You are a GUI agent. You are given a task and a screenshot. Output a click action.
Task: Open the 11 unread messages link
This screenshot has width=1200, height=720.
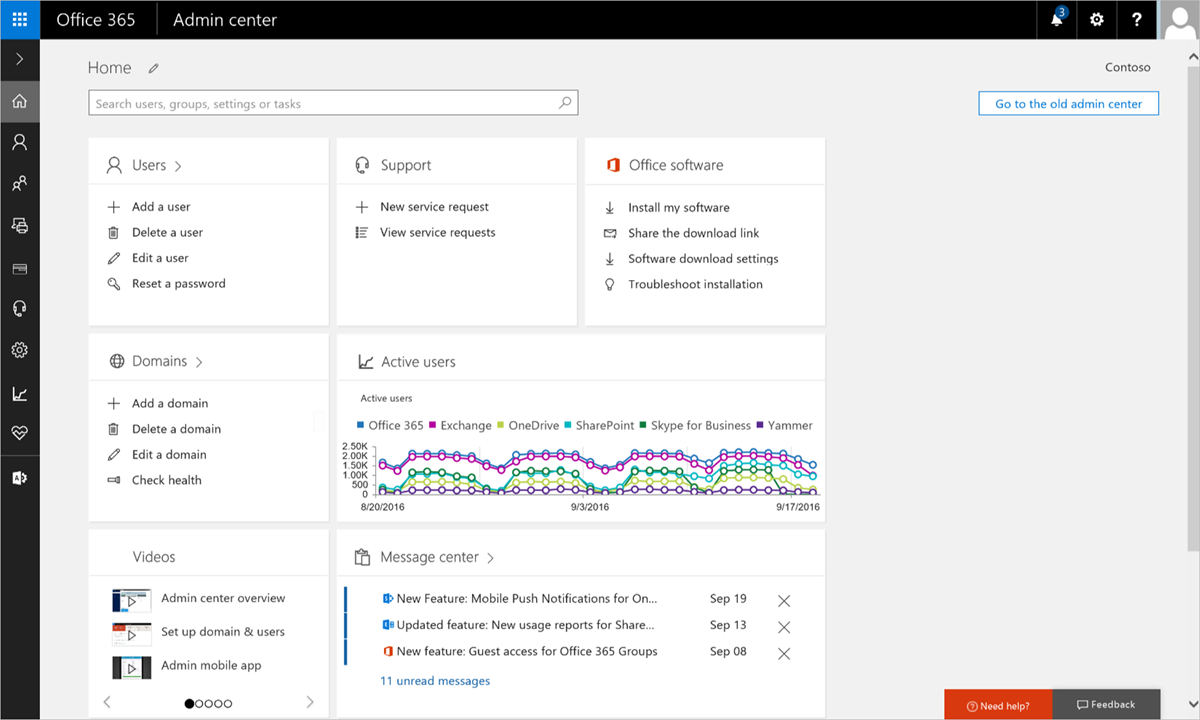[x=435, y=680]
